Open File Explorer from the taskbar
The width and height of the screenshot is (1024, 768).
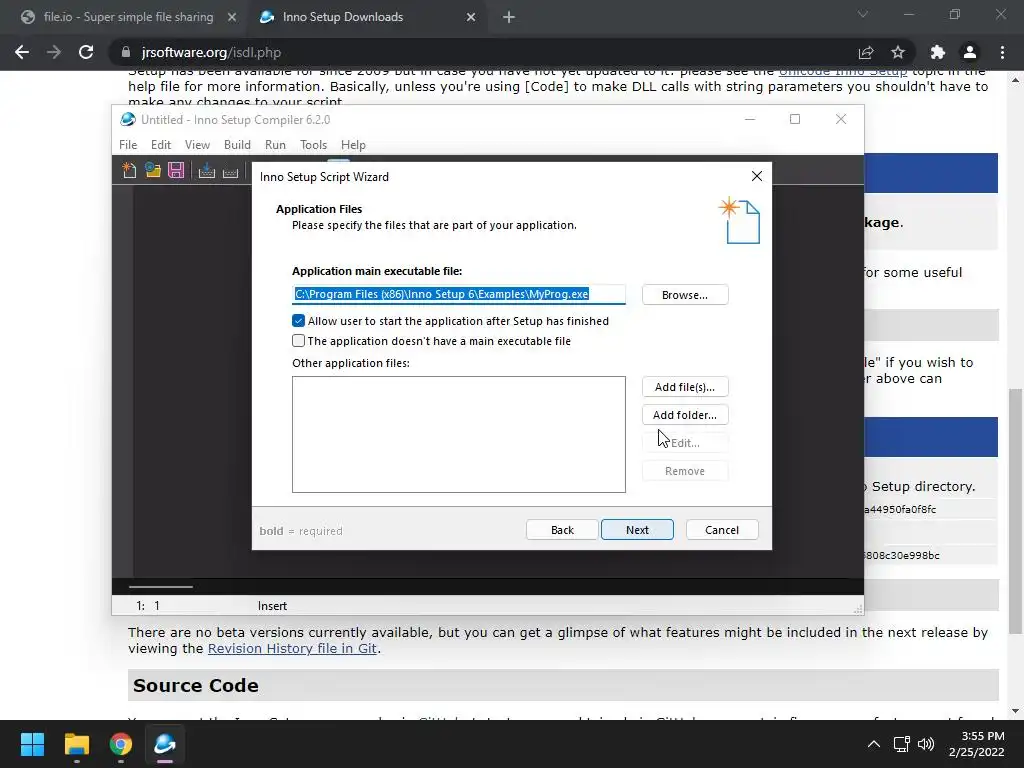pyautogui.click(x=76, y=744)
